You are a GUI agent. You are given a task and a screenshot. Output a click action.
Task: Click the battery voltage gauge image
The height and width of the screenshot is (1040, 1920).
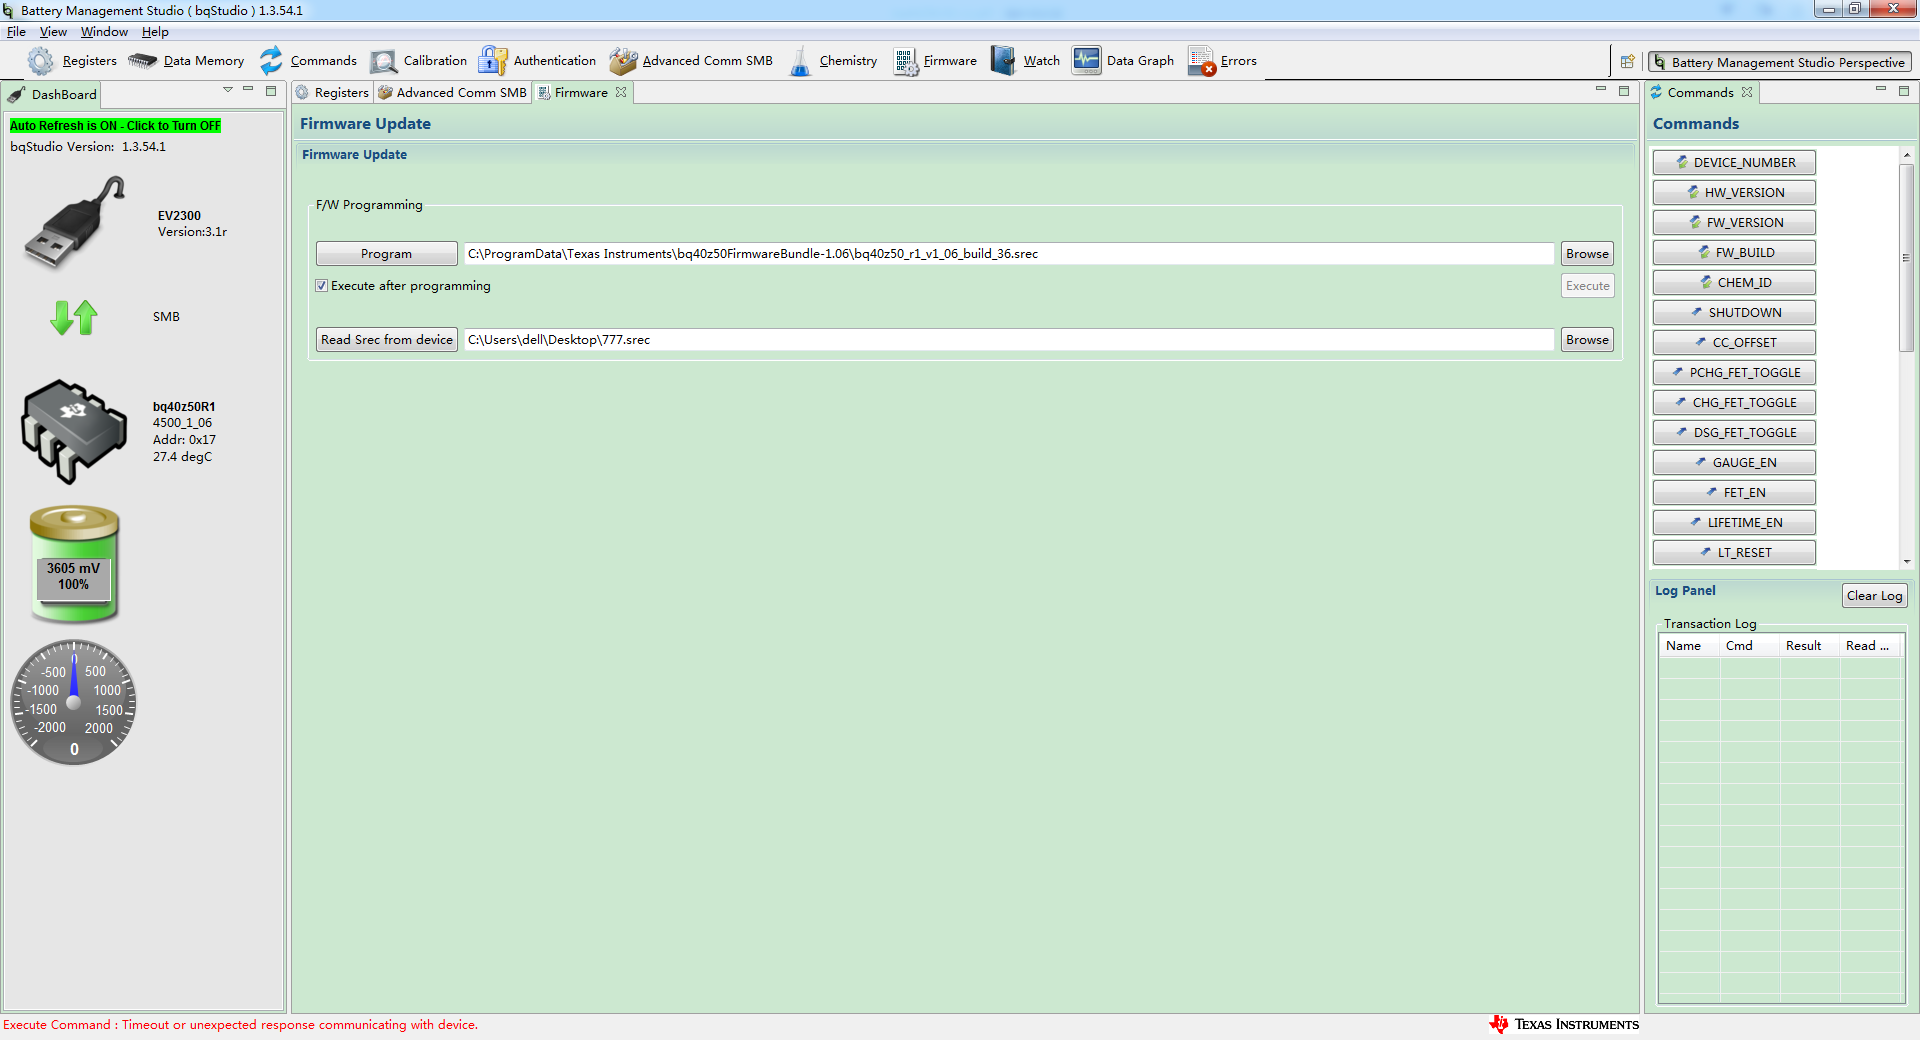click(x=74, y=564)
